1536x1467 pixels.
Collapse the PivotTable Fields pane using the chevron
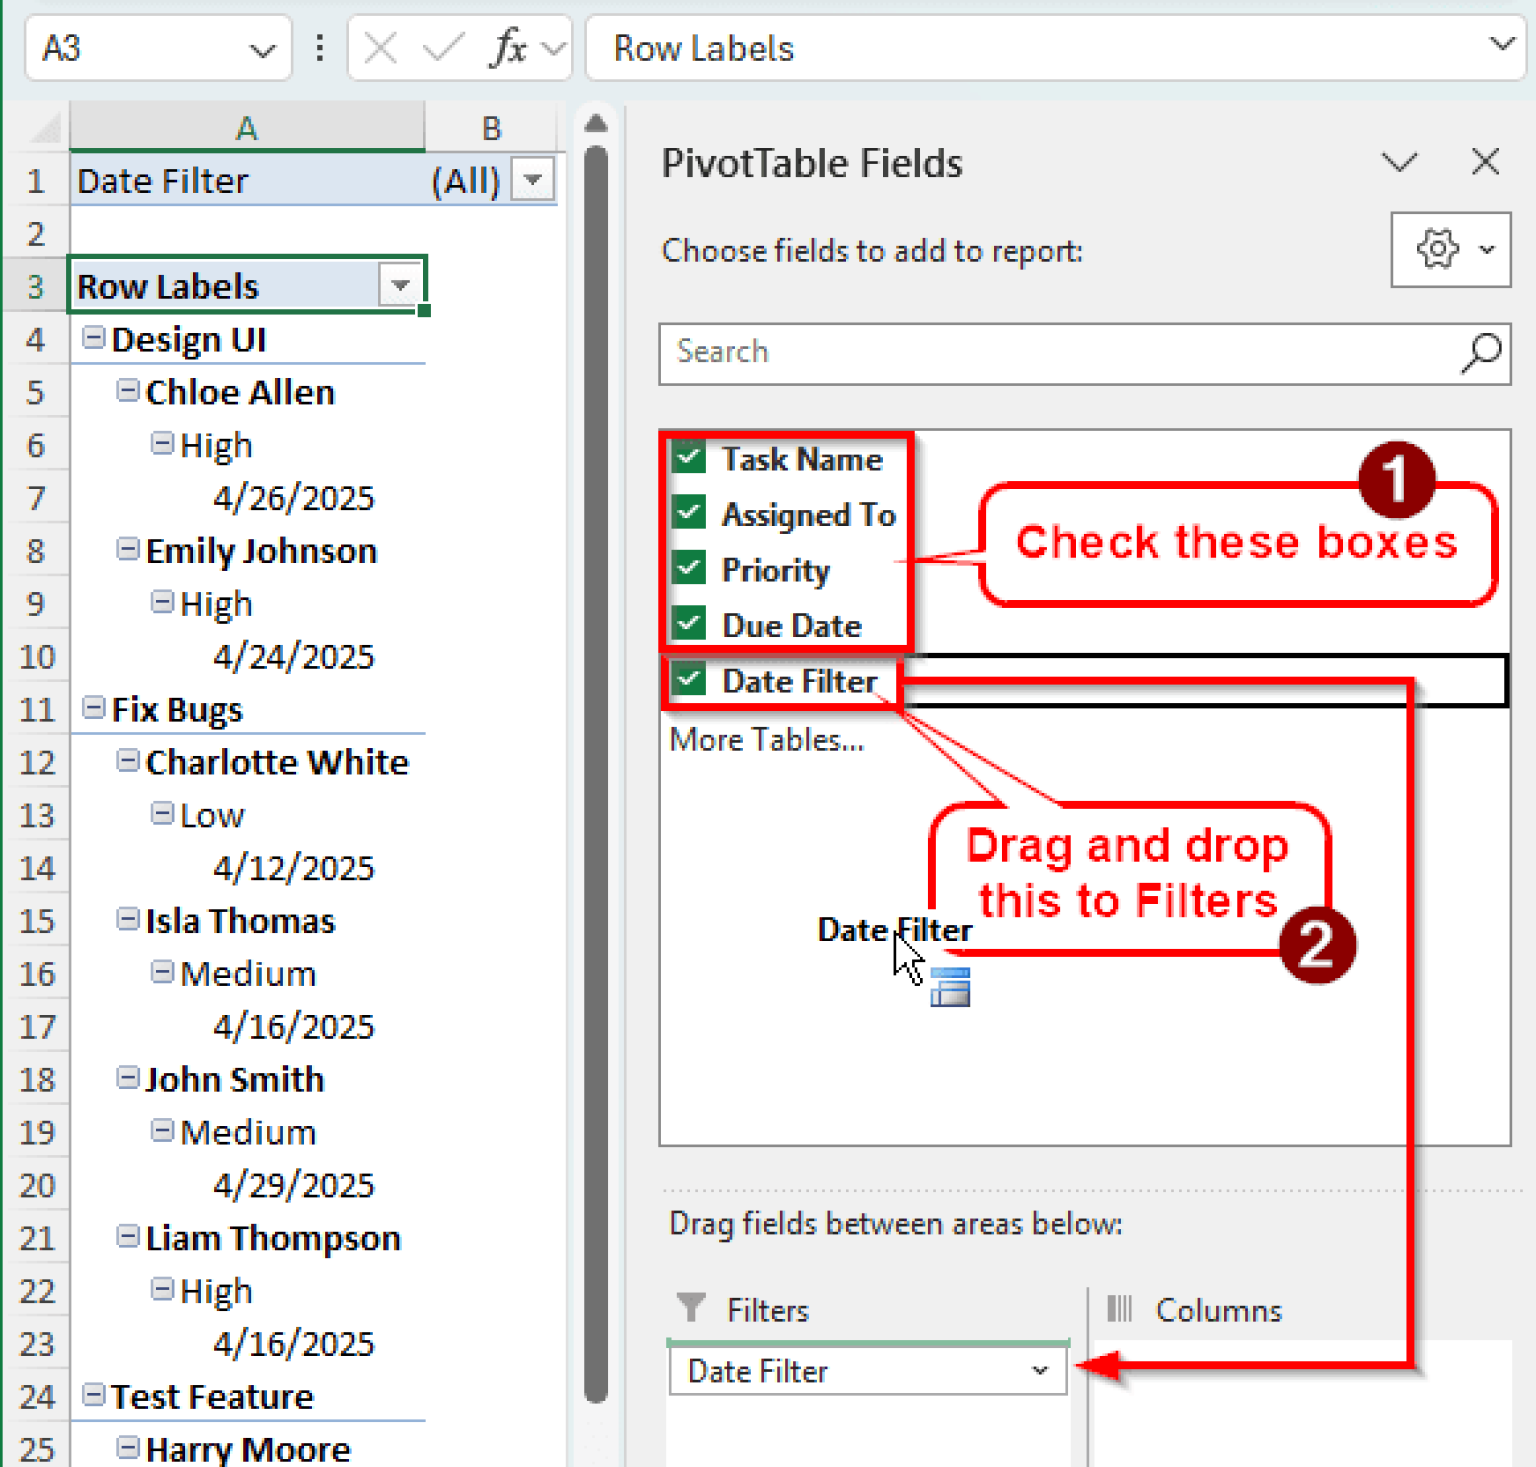1398,162
